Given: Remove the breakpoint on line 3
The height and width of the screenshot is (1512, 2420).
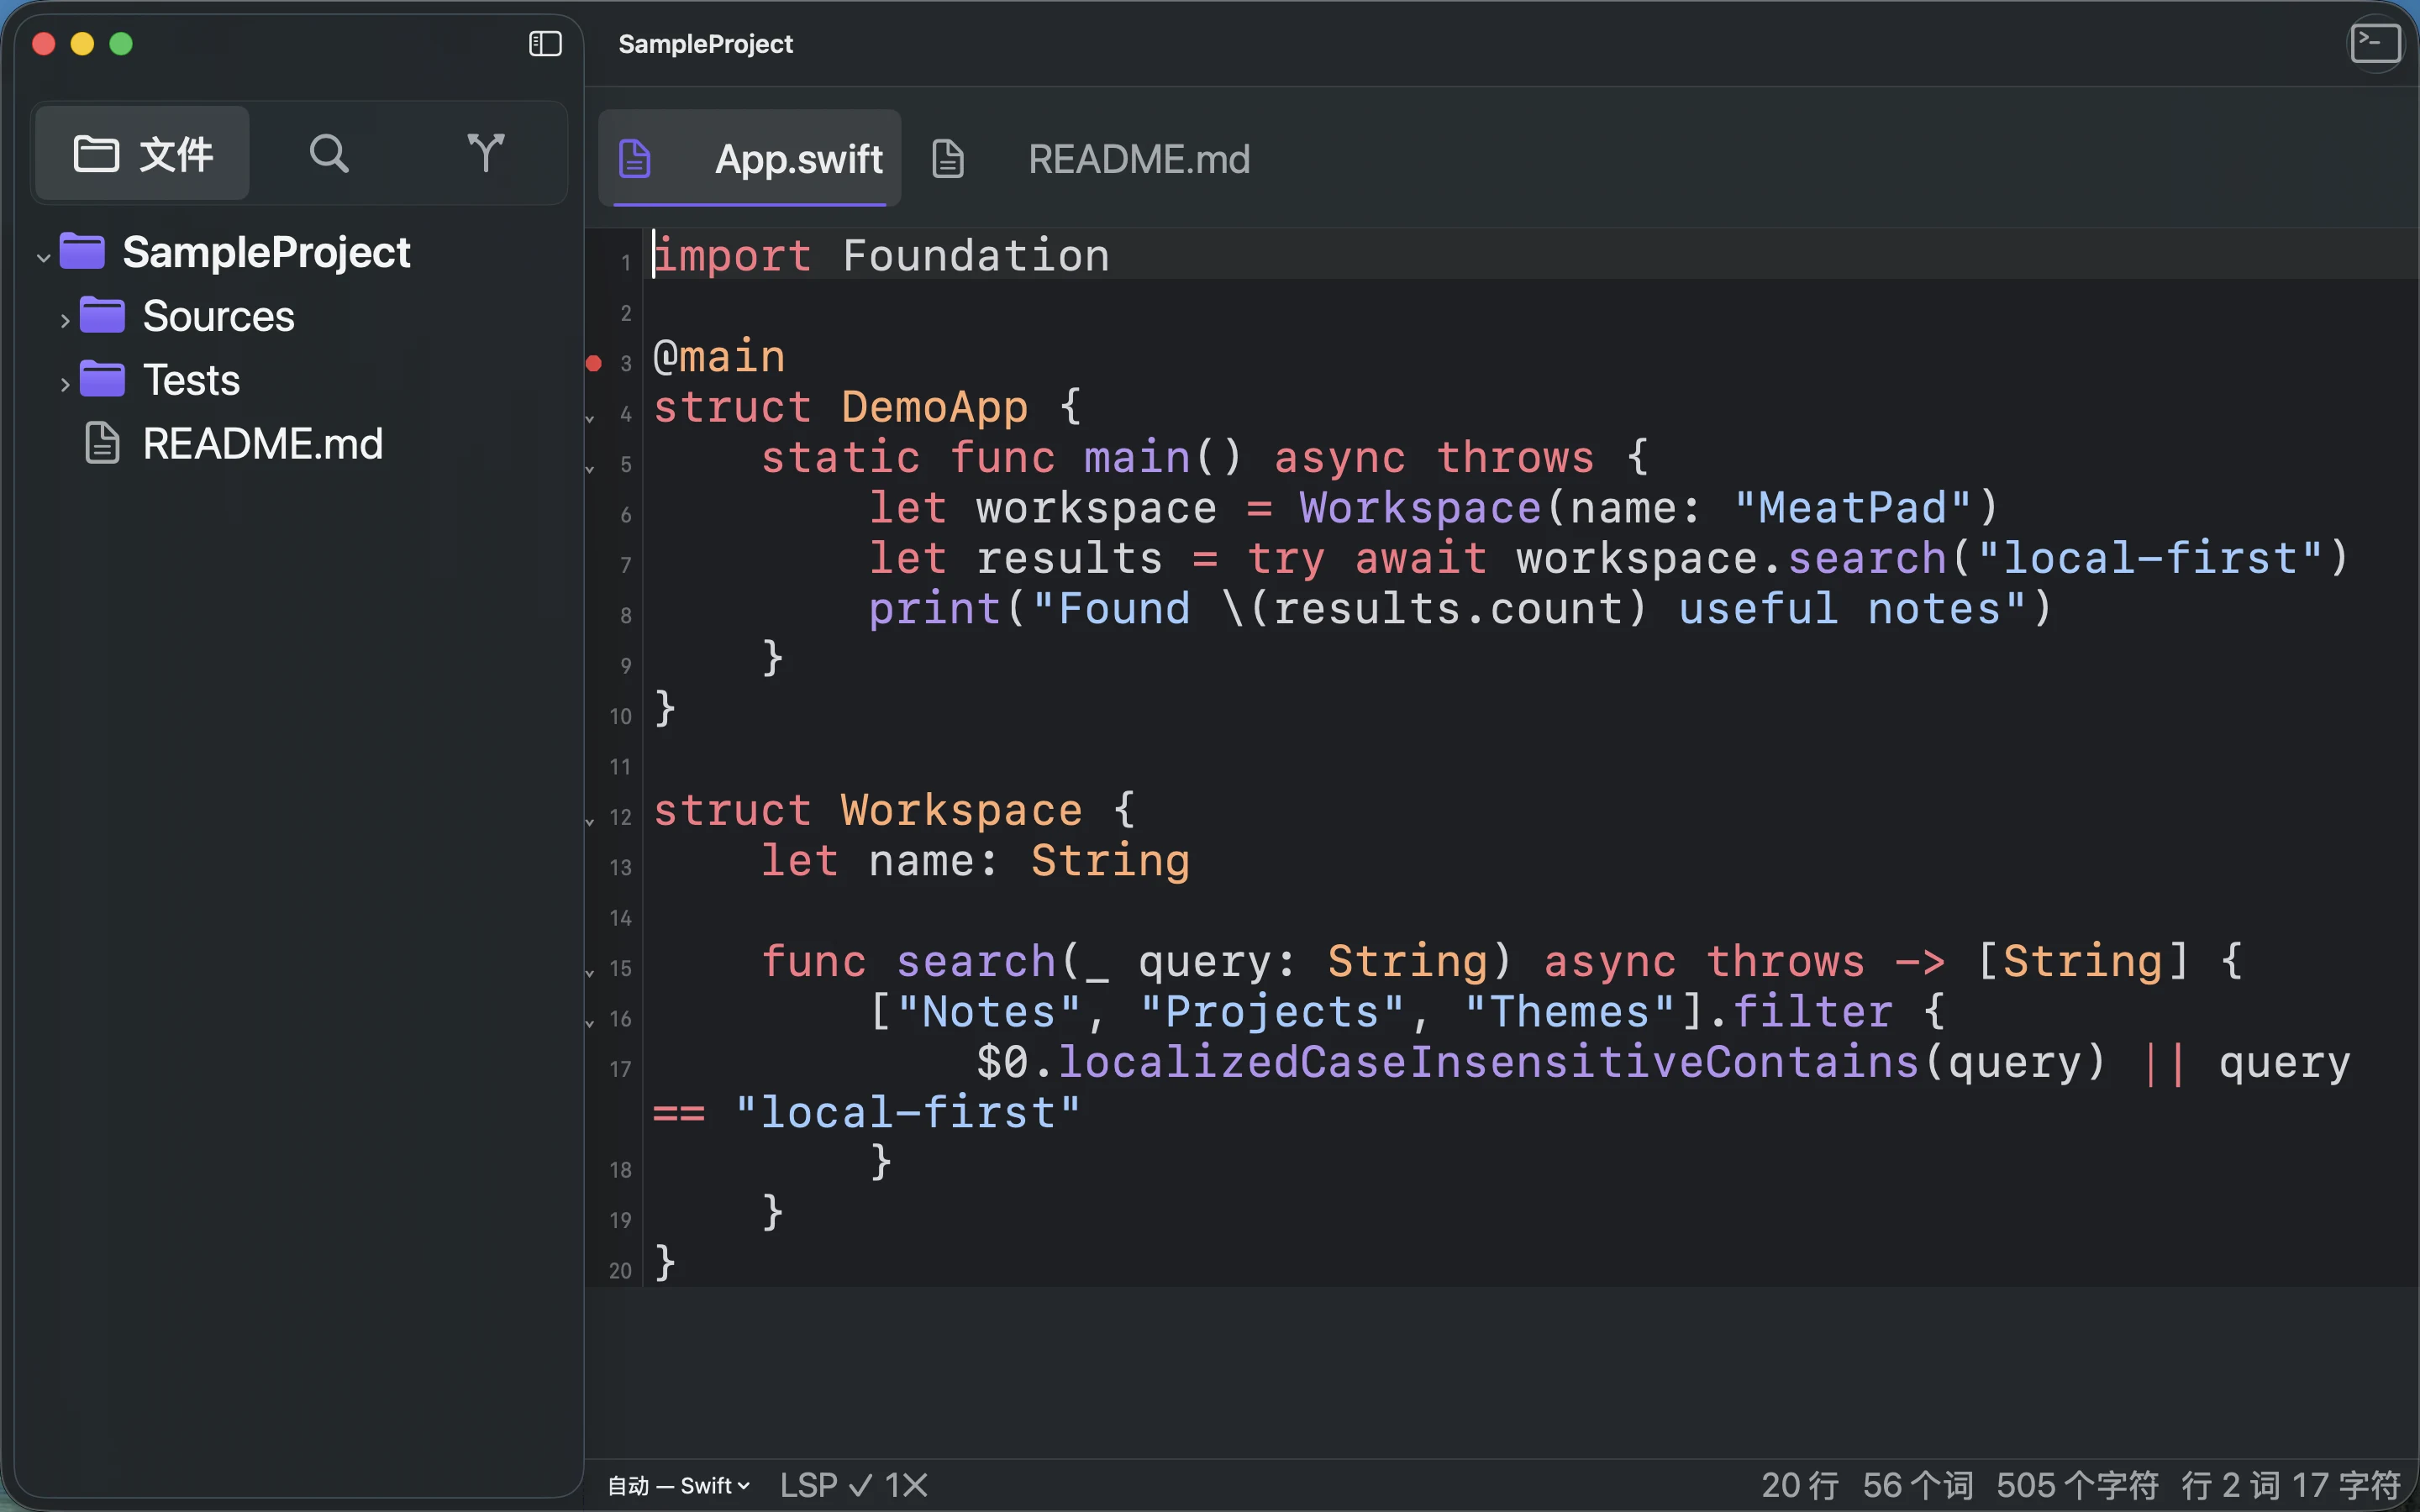Looking at the screenshot, I should pos(594,363).
